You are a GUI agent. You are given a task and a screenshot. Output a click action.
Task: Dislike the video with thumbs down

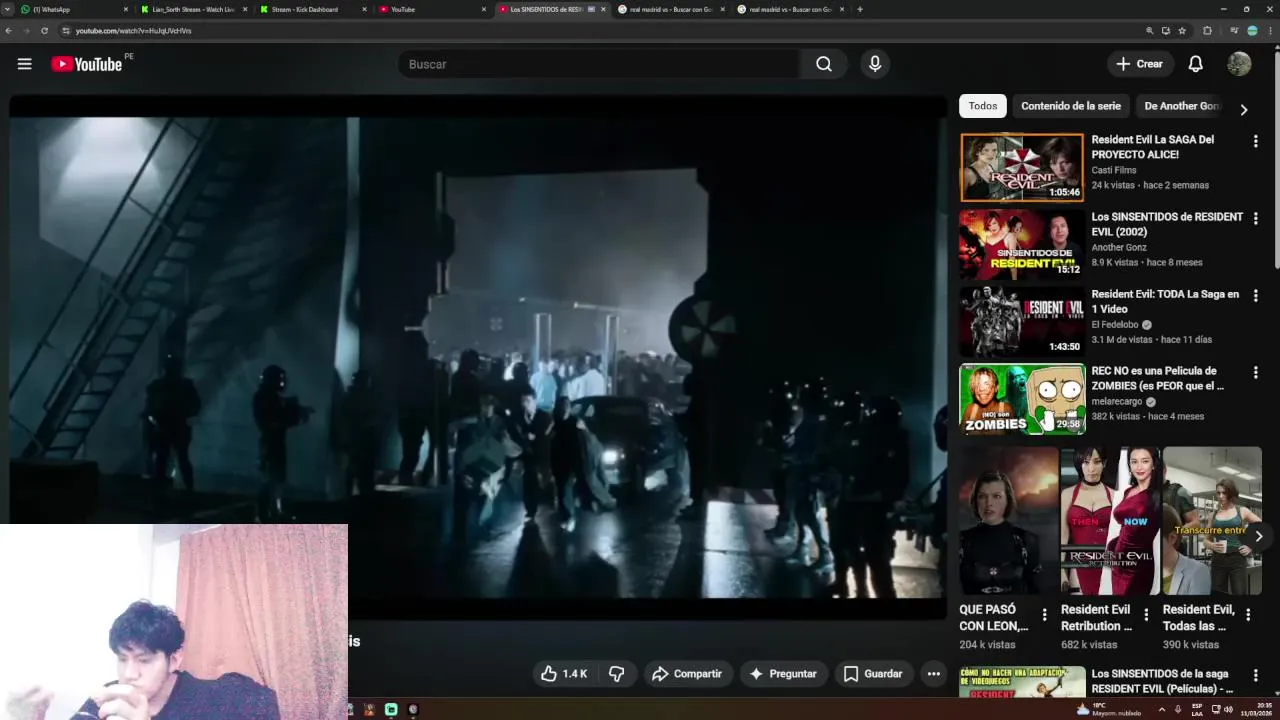(x=616, y=674)
